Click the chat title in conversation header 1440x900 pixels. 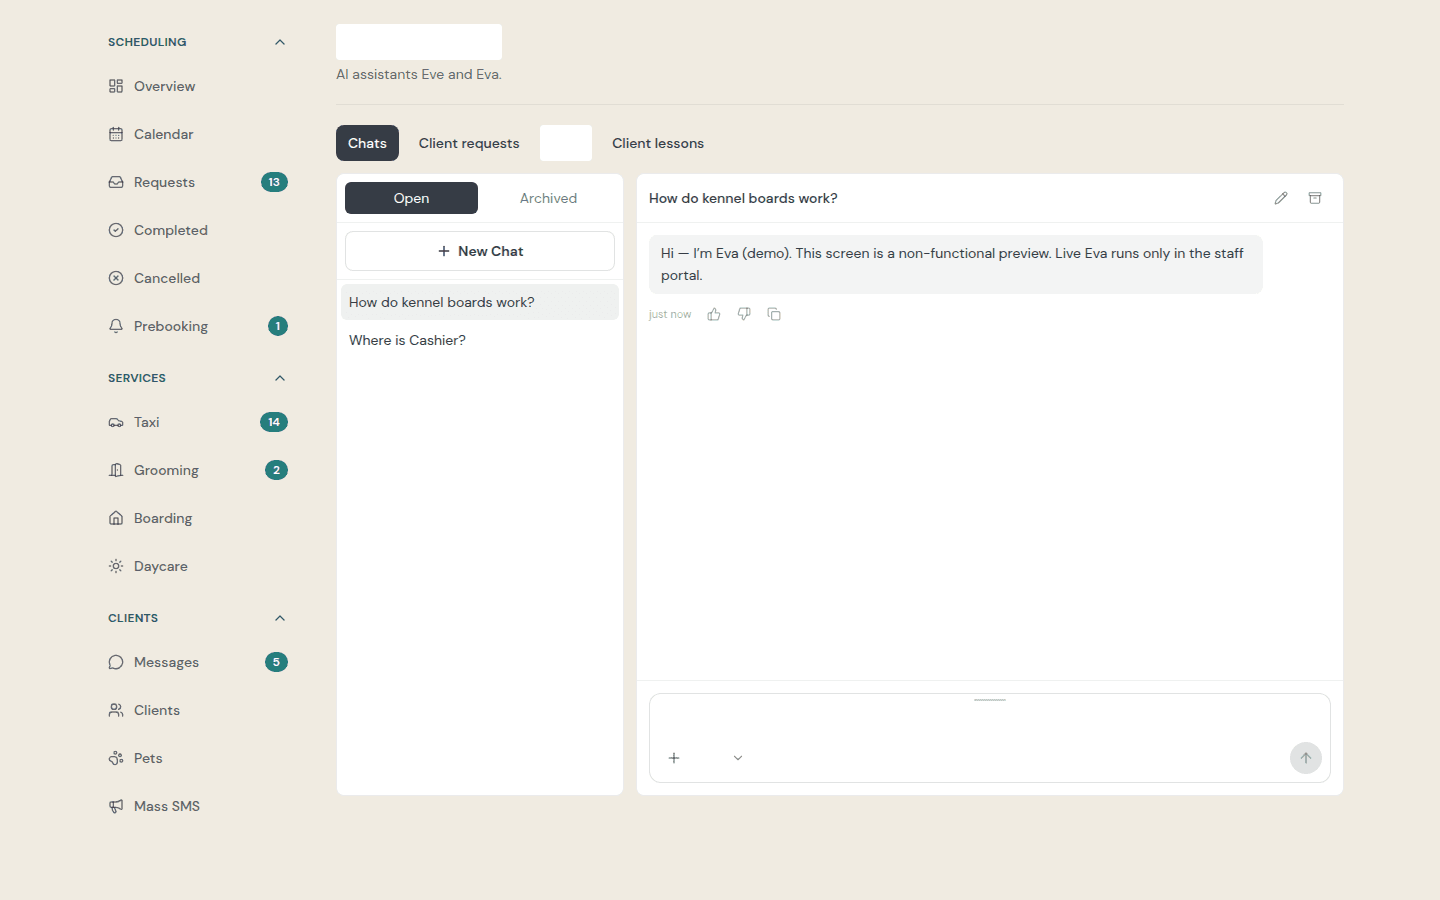pos(743,198)
